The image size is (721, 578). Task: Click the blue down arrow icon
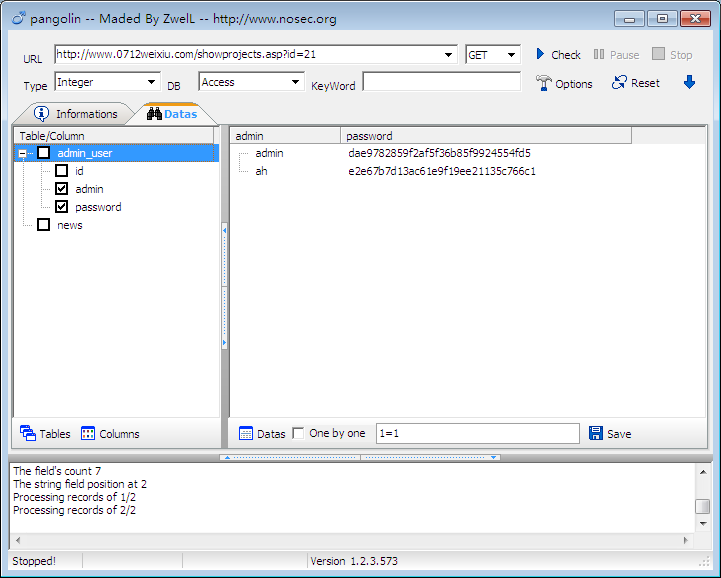689,82
